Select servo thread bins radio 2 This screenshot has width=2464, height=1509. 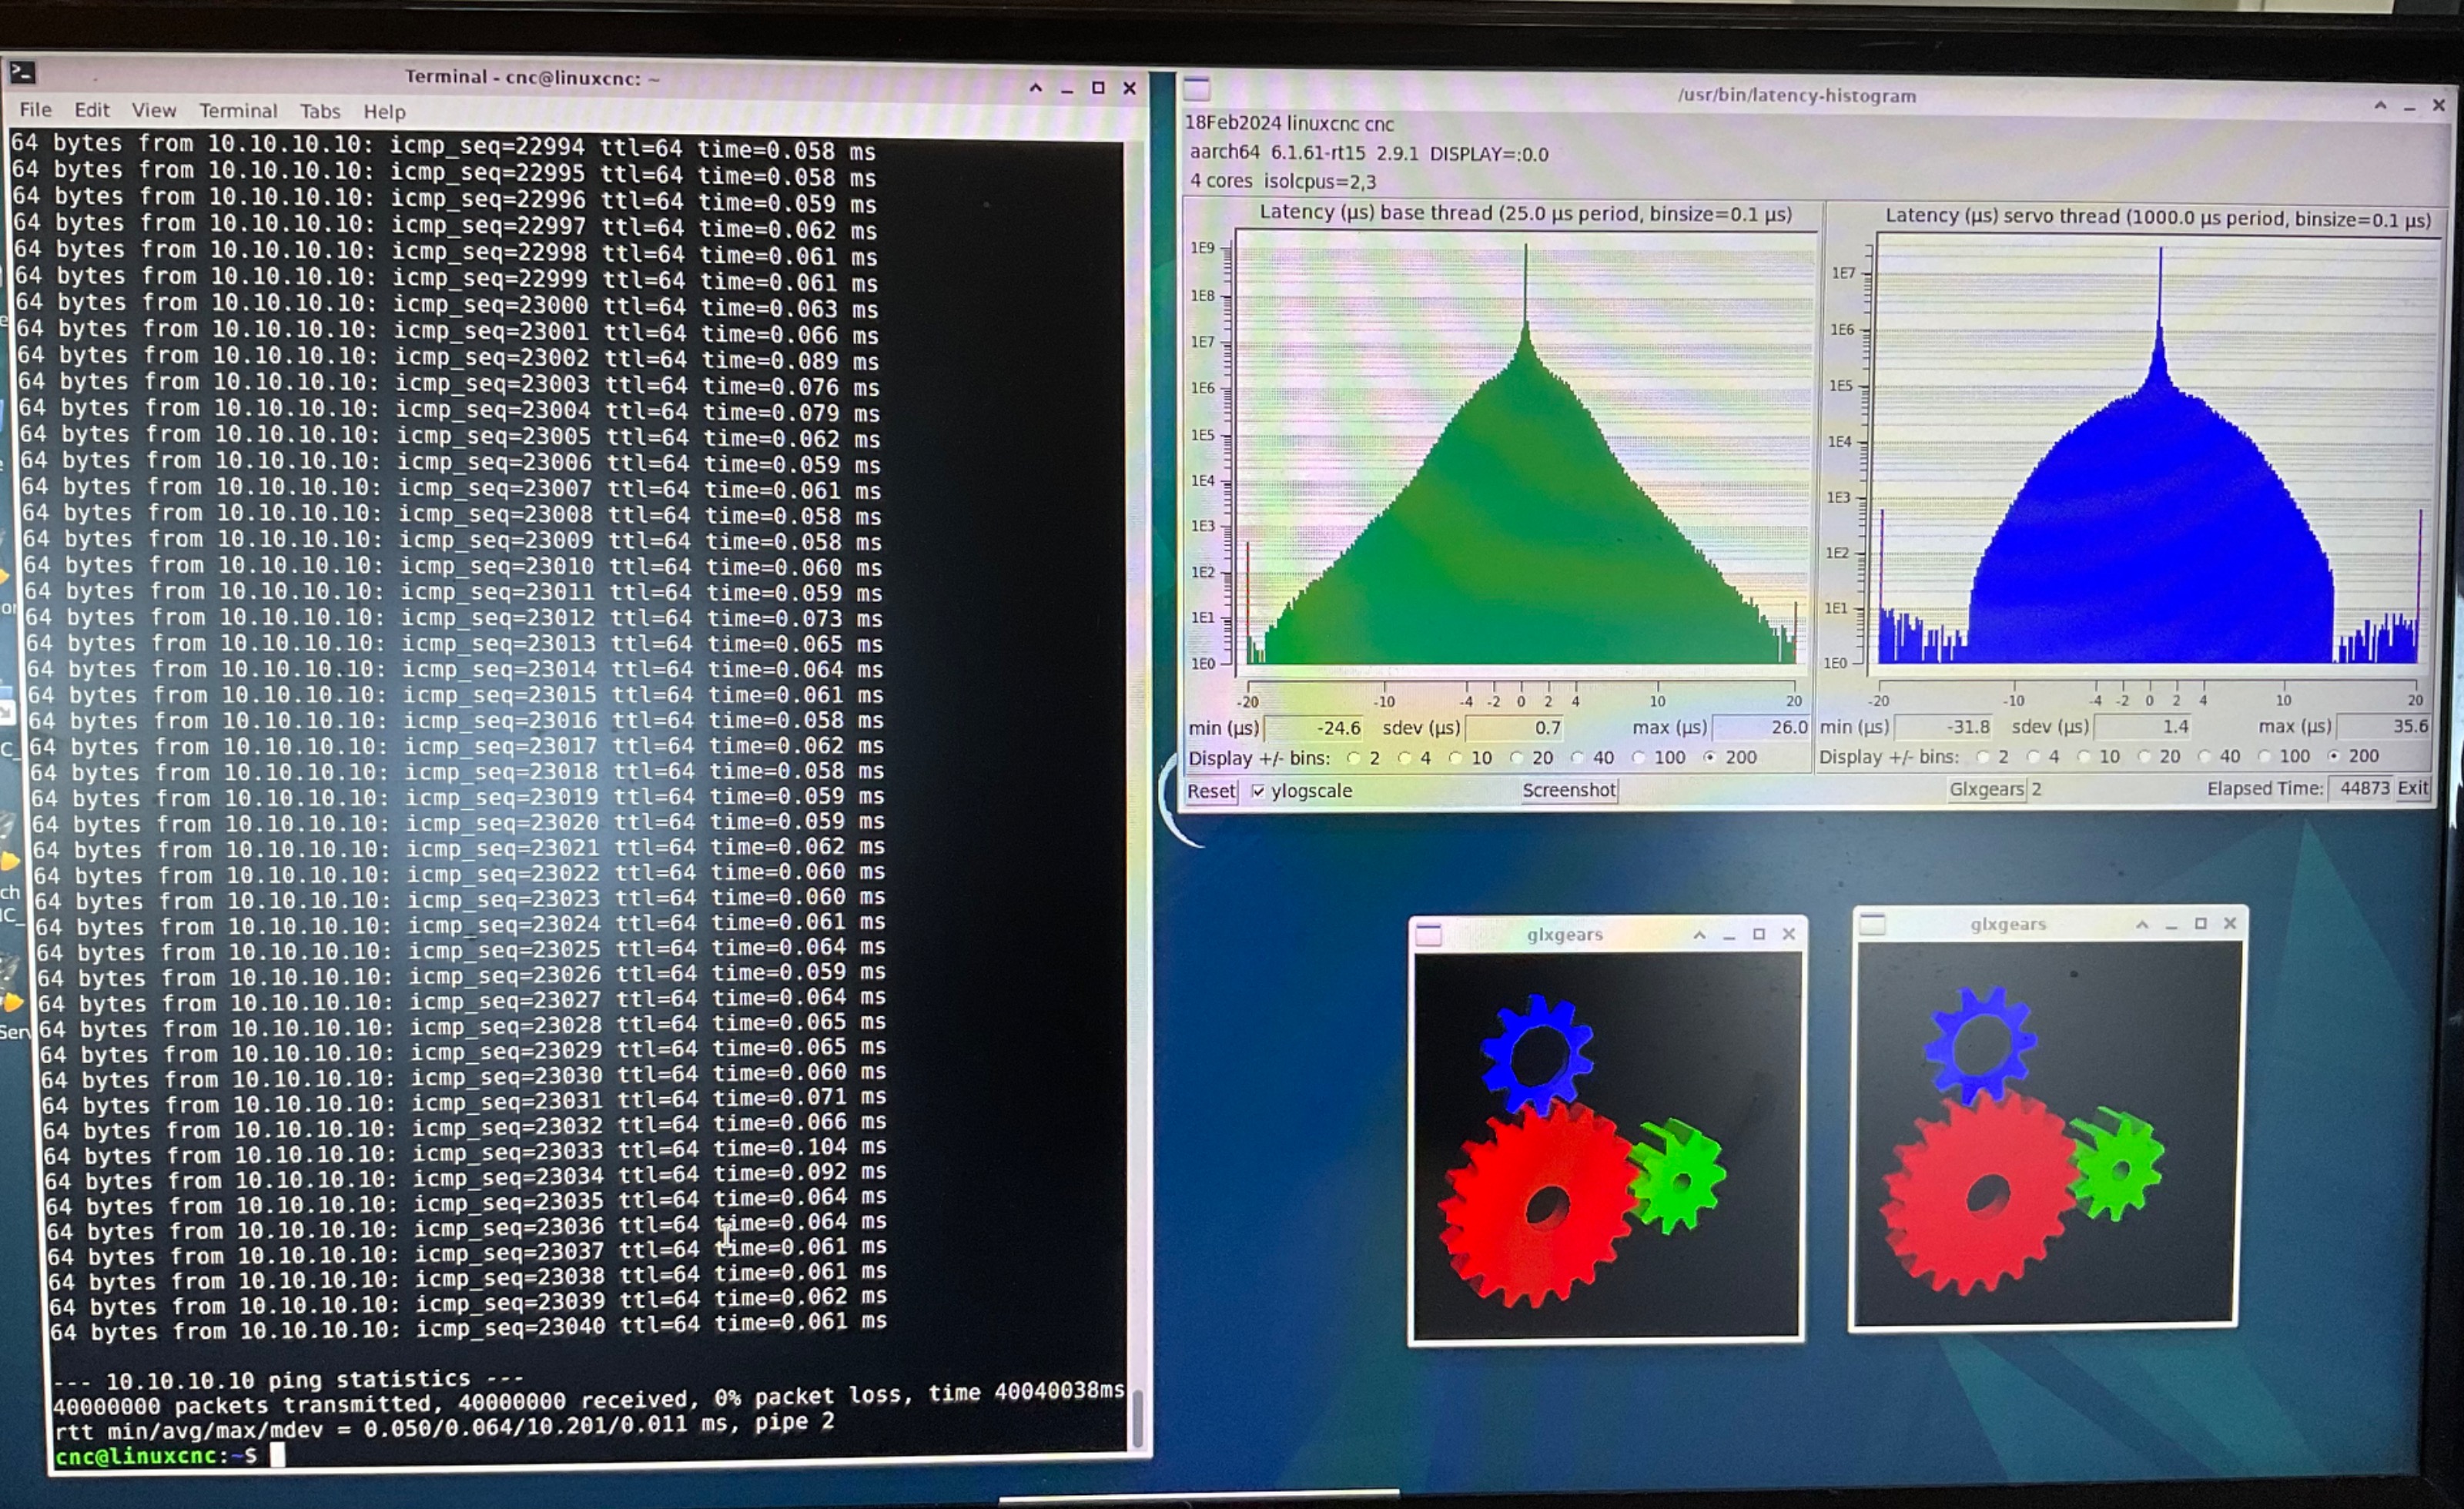coord(1982,757)
